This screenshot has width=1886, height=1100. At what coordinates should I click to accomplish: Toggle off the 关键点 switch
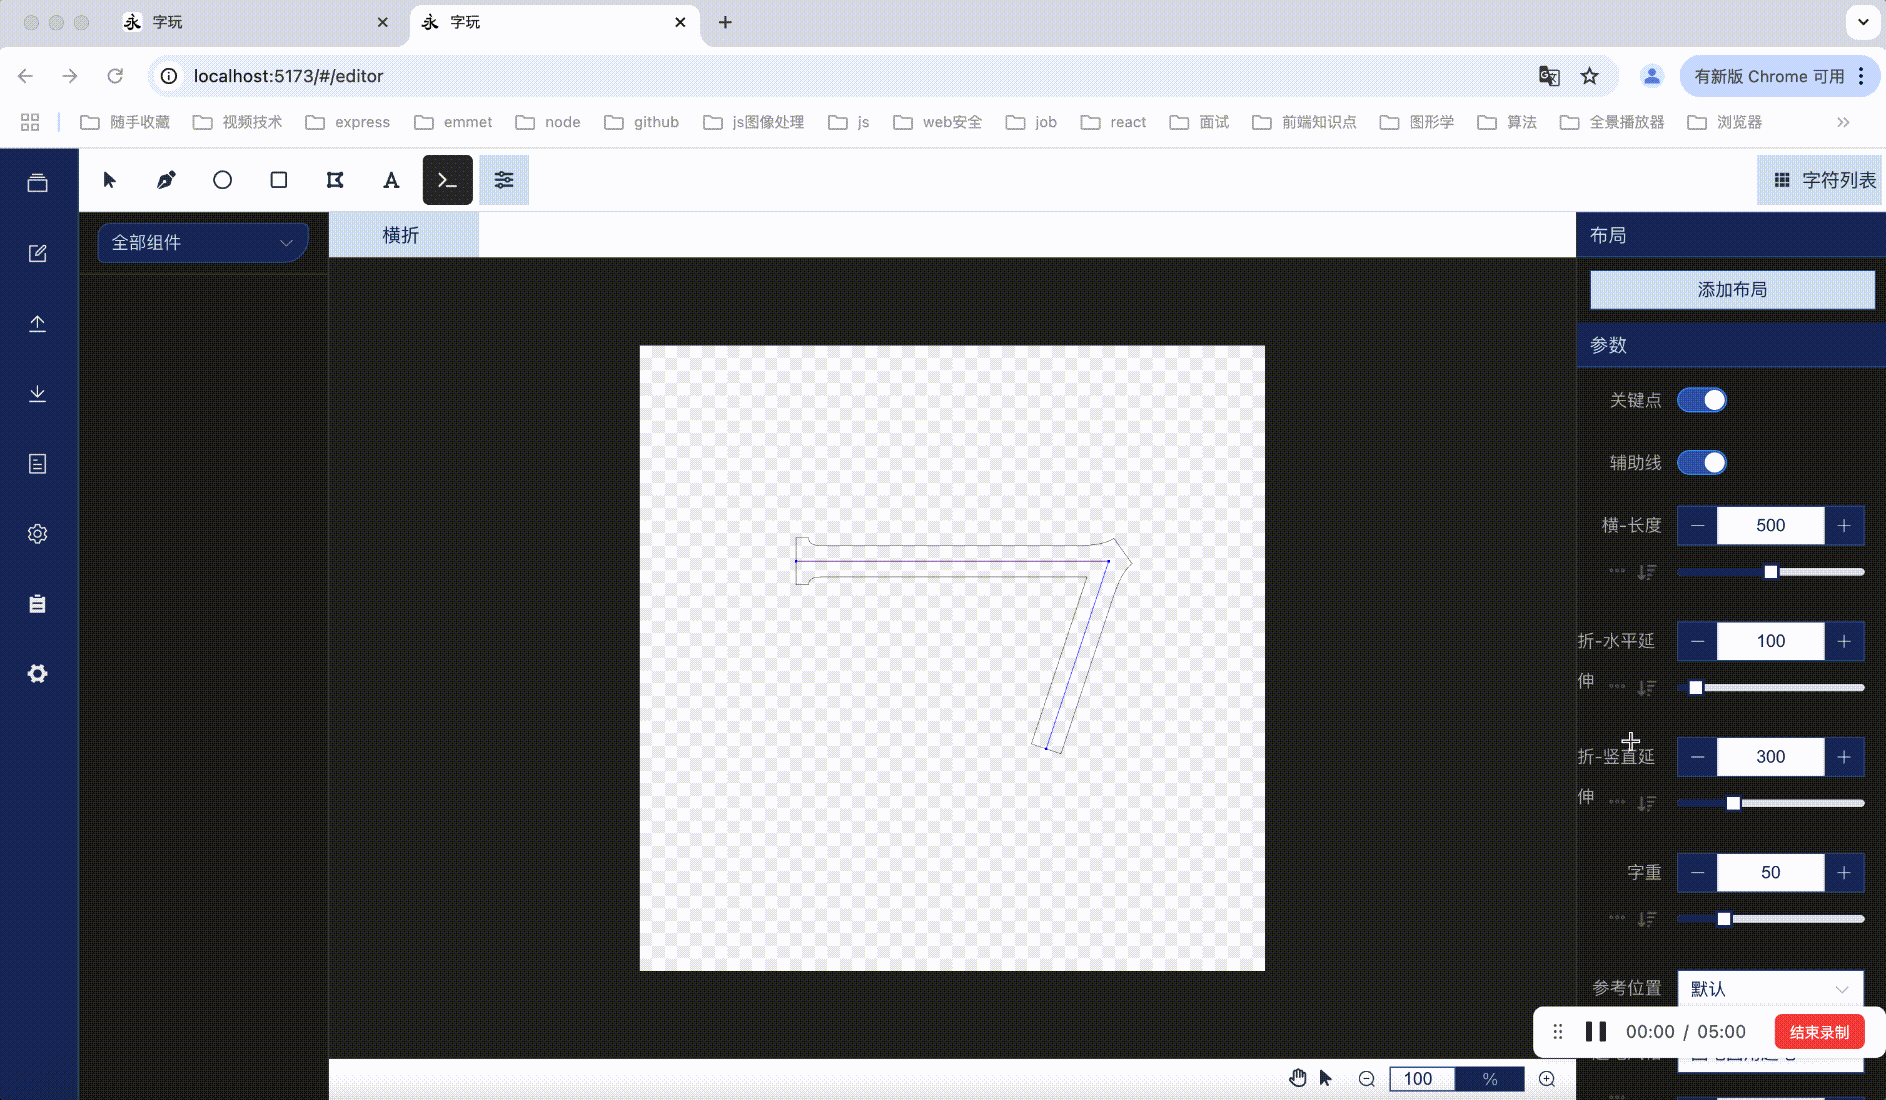1703,399
